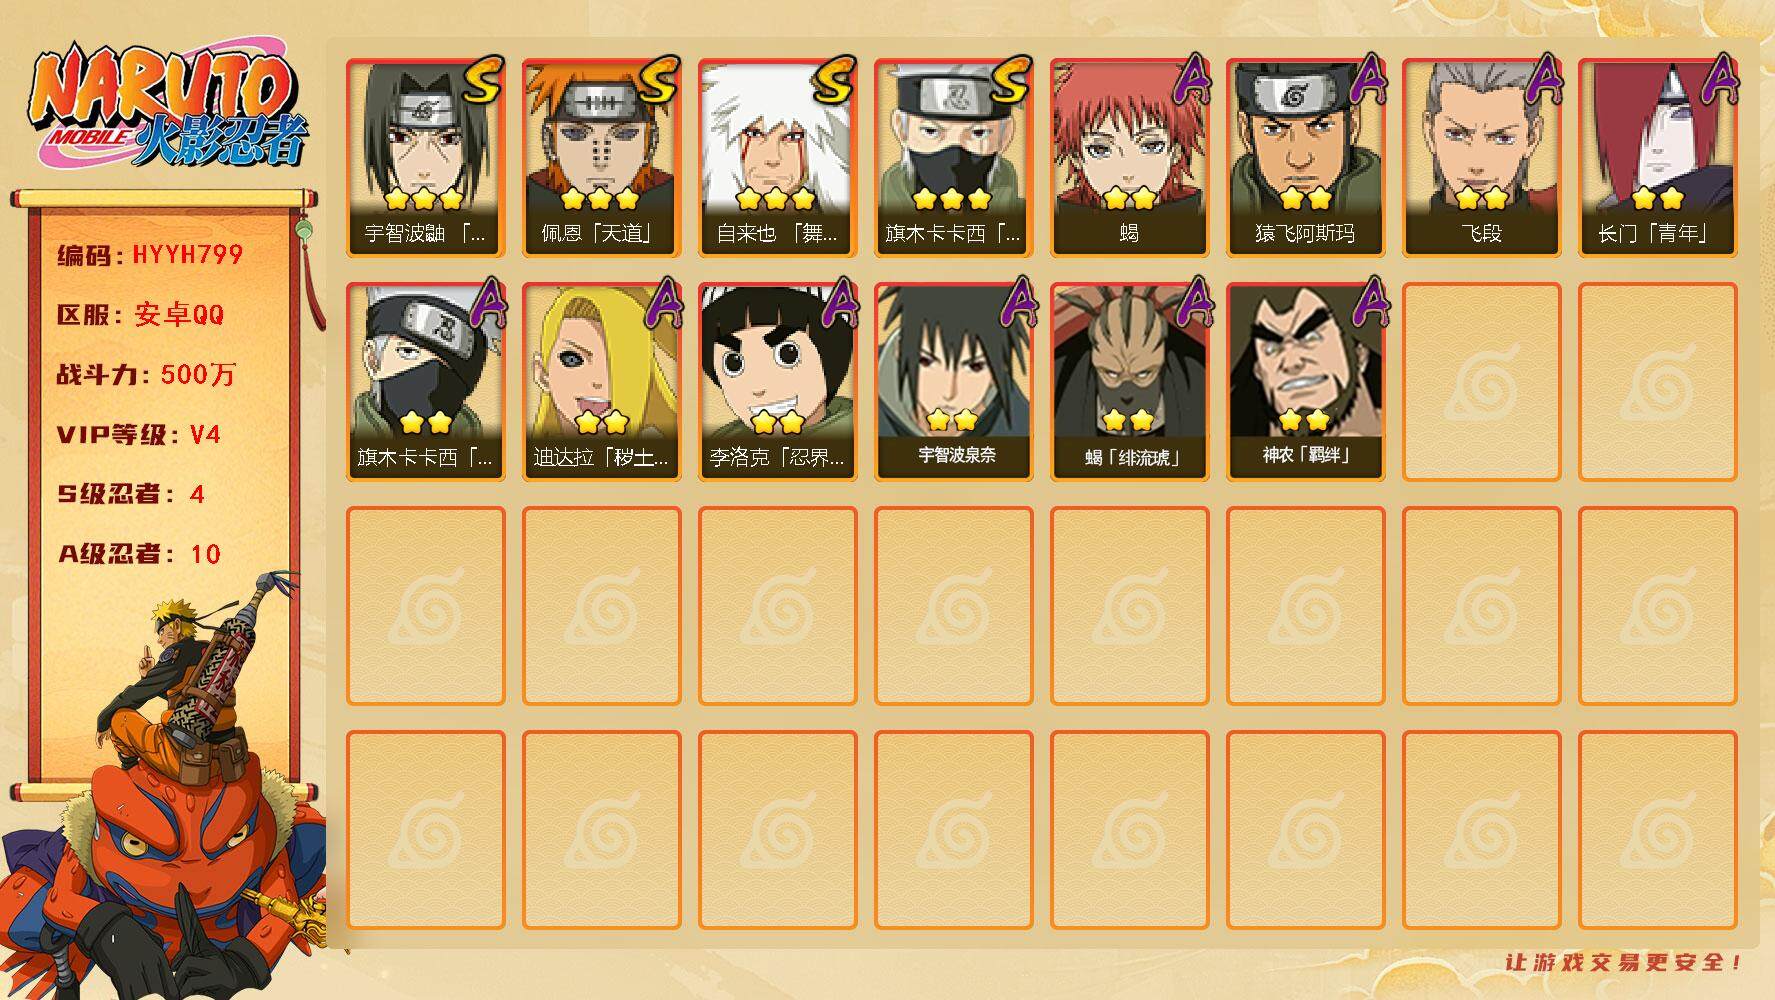
Task: Choose the 飞段 ninja card
Action: point(1481,158)
